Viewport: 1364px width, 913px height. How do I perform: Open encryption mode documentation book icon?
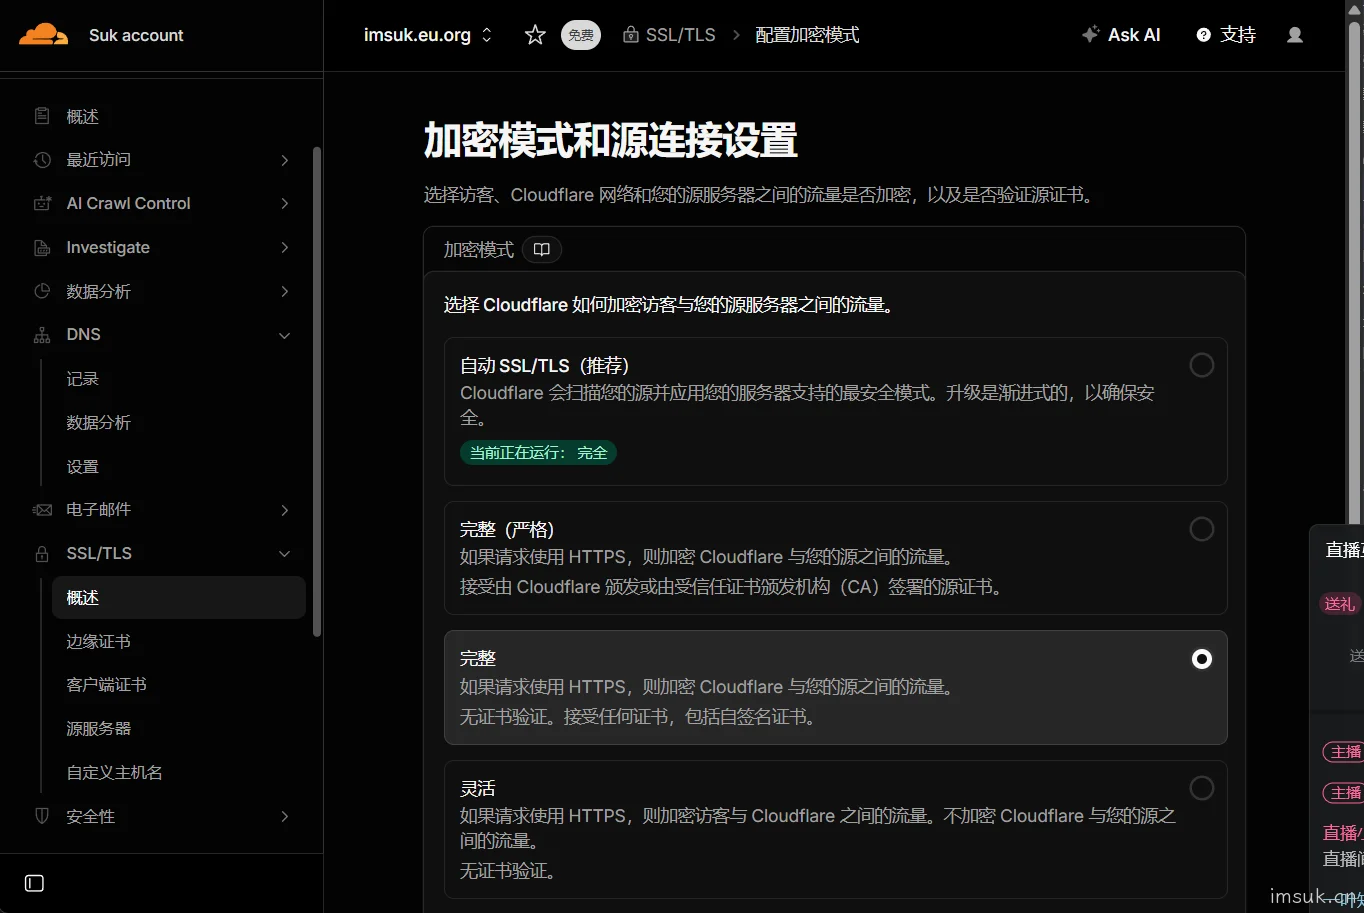pos(542,249)
